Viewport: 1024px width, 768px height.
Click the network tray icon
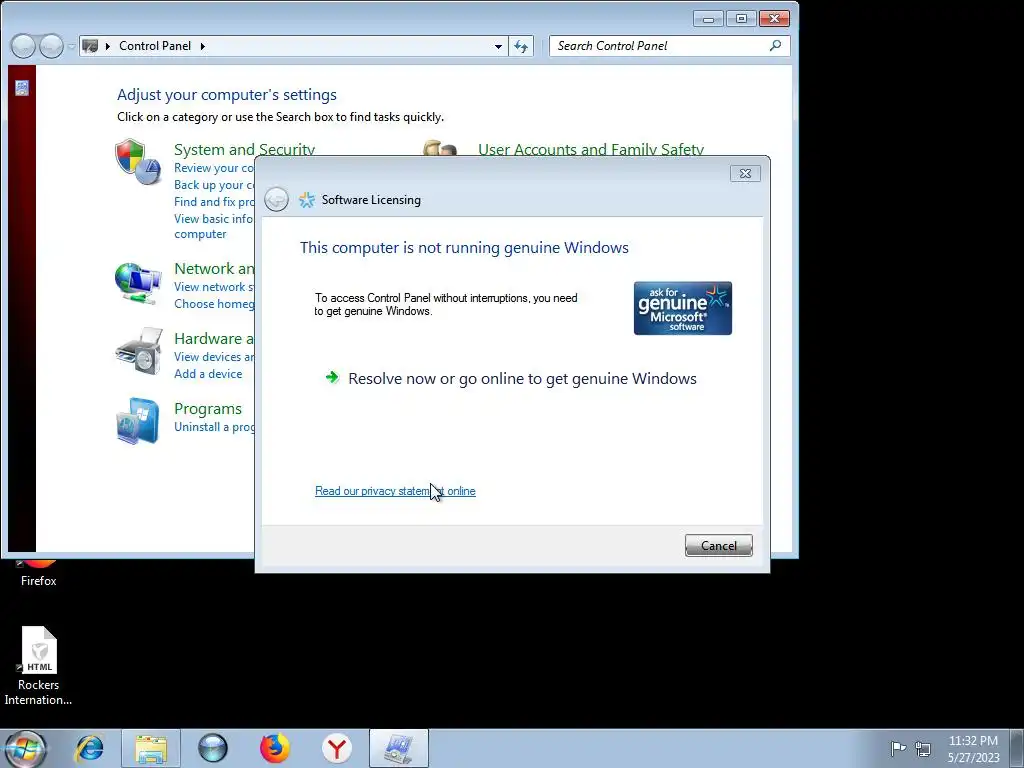pos(923,748)
